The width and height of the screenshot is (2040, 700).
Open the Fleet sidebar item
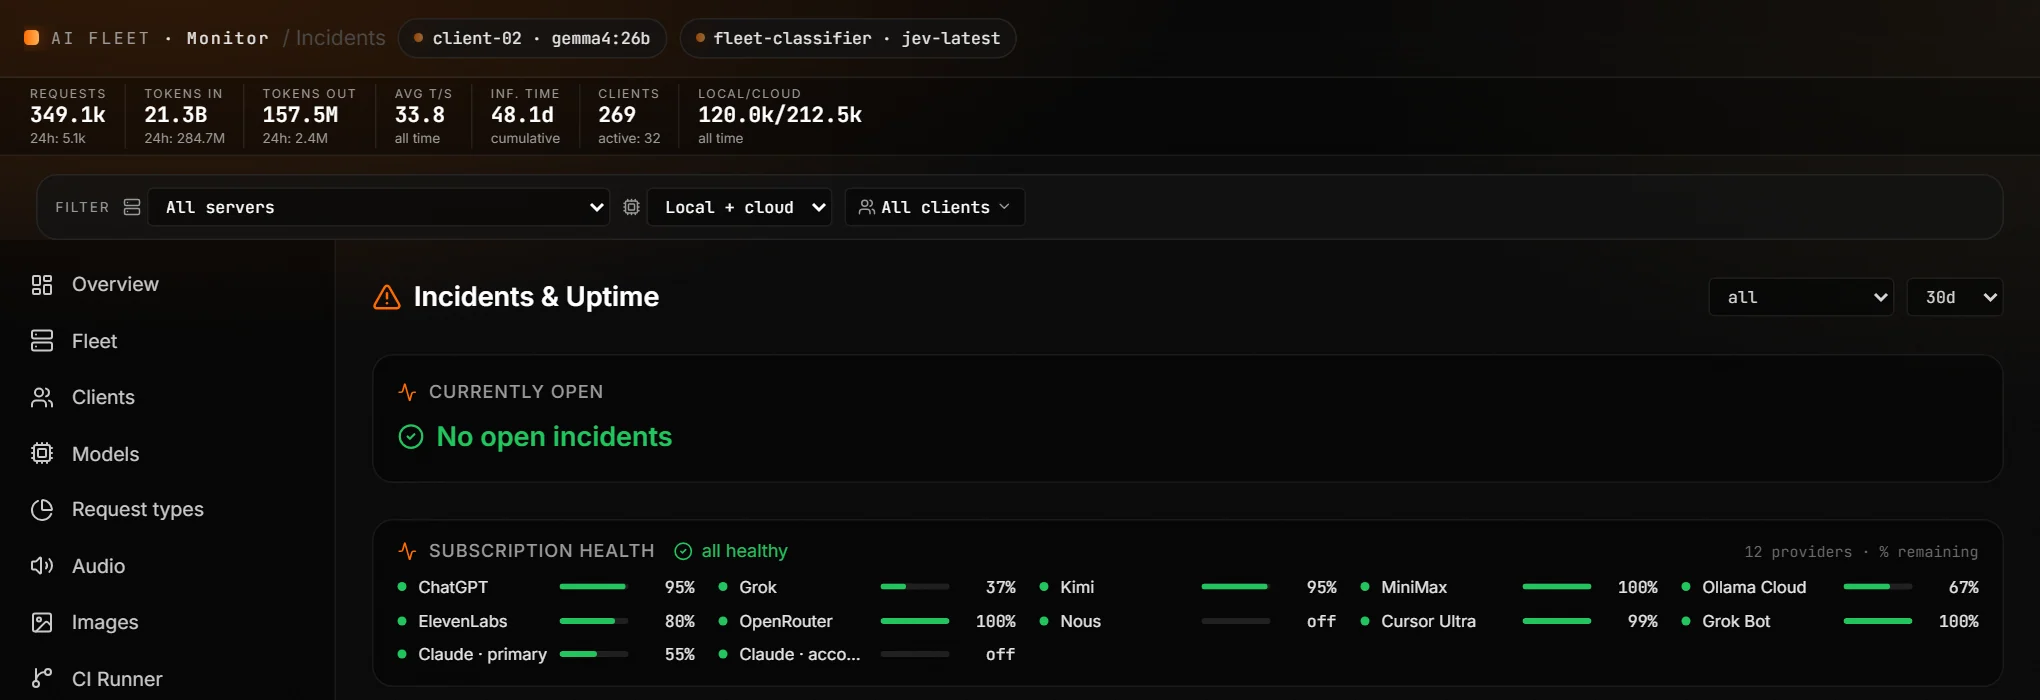point(94,342)
